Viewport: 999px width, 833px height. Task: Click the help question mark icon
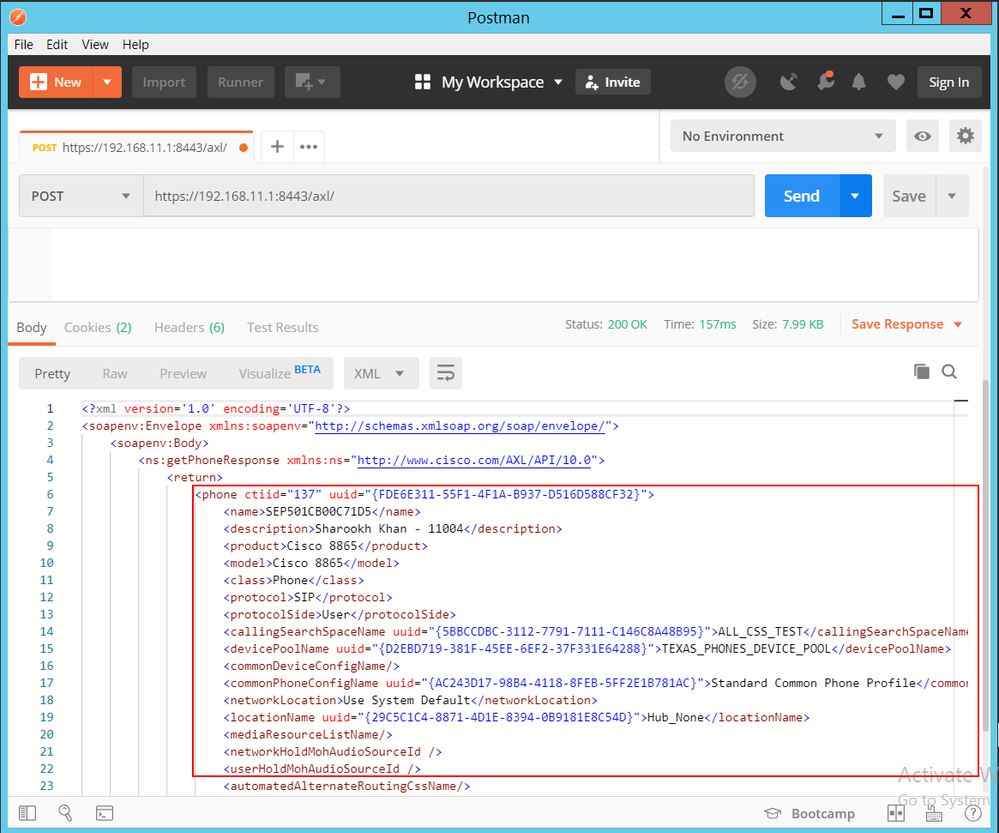pos(973,814)
